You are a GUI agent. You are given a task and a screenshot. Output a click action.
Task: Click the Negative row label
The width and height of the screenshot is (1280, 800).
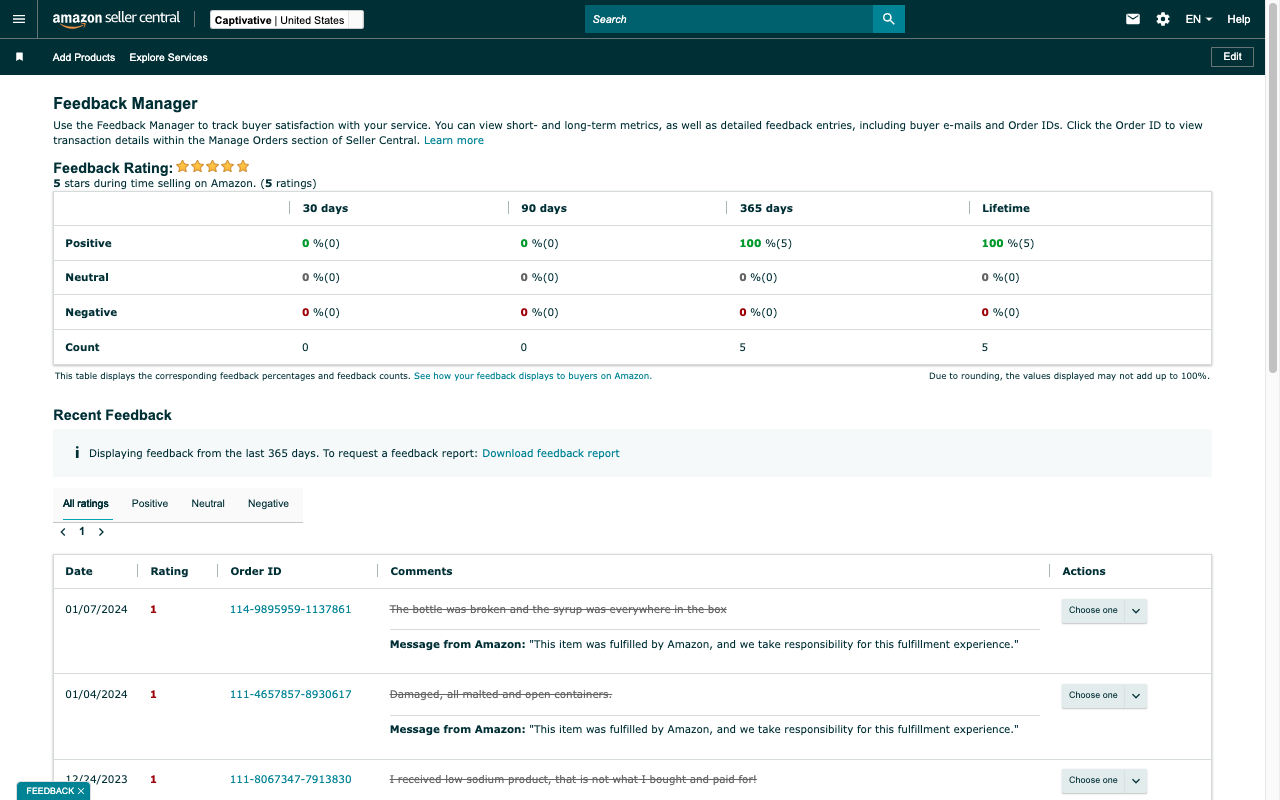click(91, 312)
